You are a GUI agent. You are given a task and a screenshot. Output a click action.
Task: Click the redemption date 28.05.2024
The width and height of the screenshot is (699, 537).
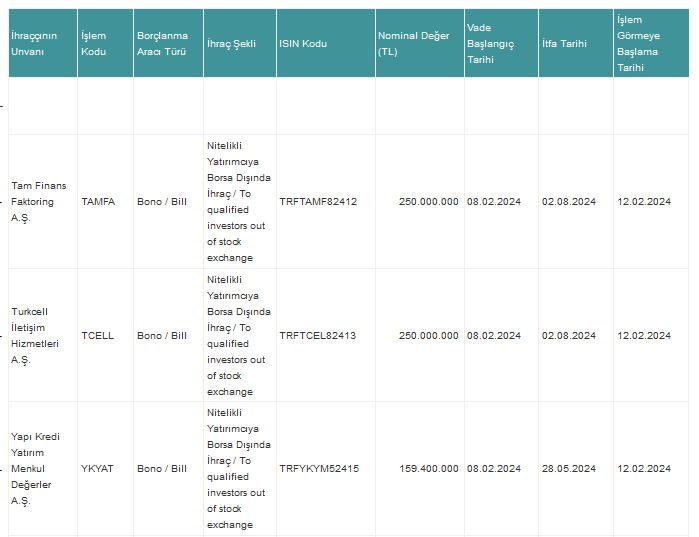click(x=569, y=468)
